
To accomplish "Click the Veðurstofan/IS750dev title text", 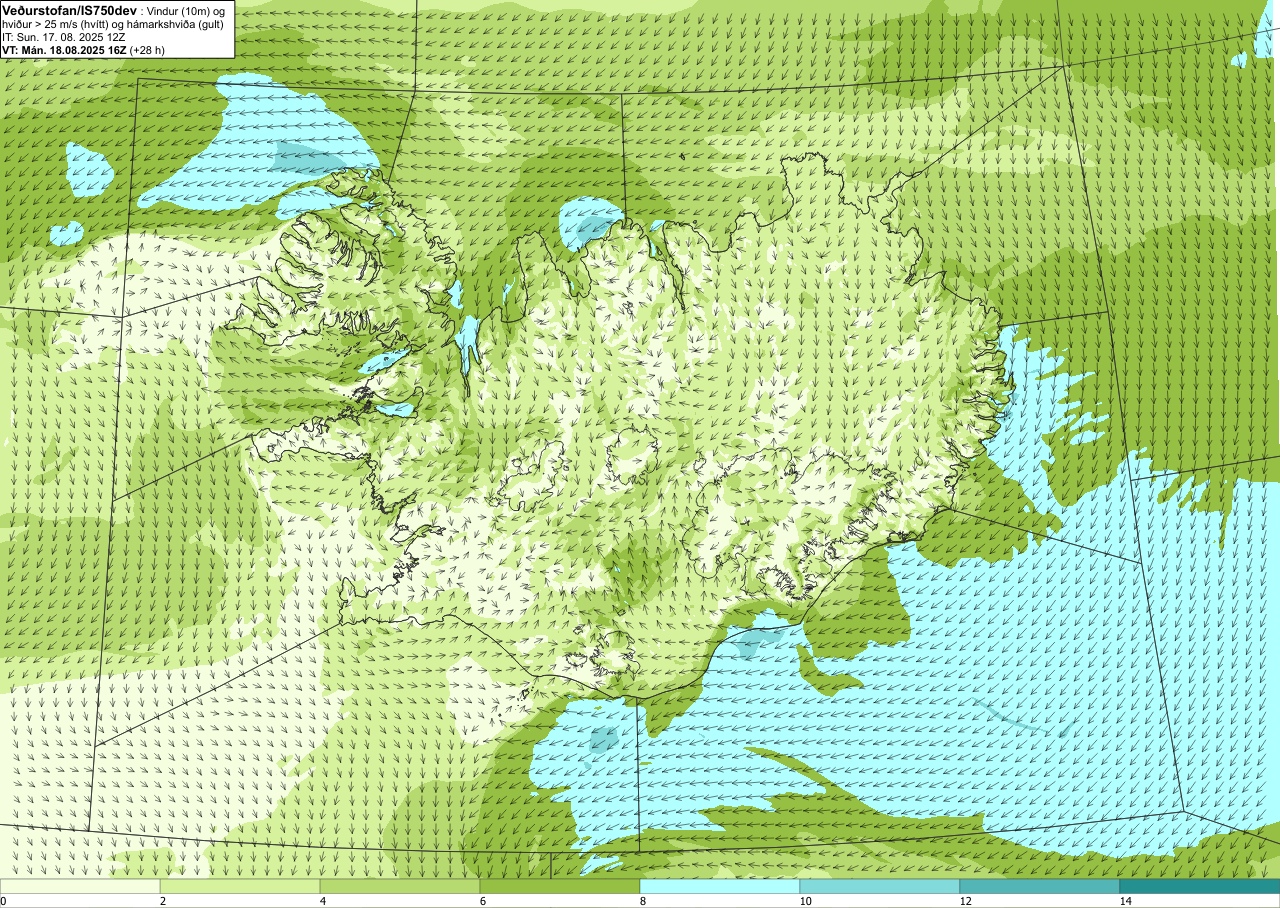I will coord(69,10).
